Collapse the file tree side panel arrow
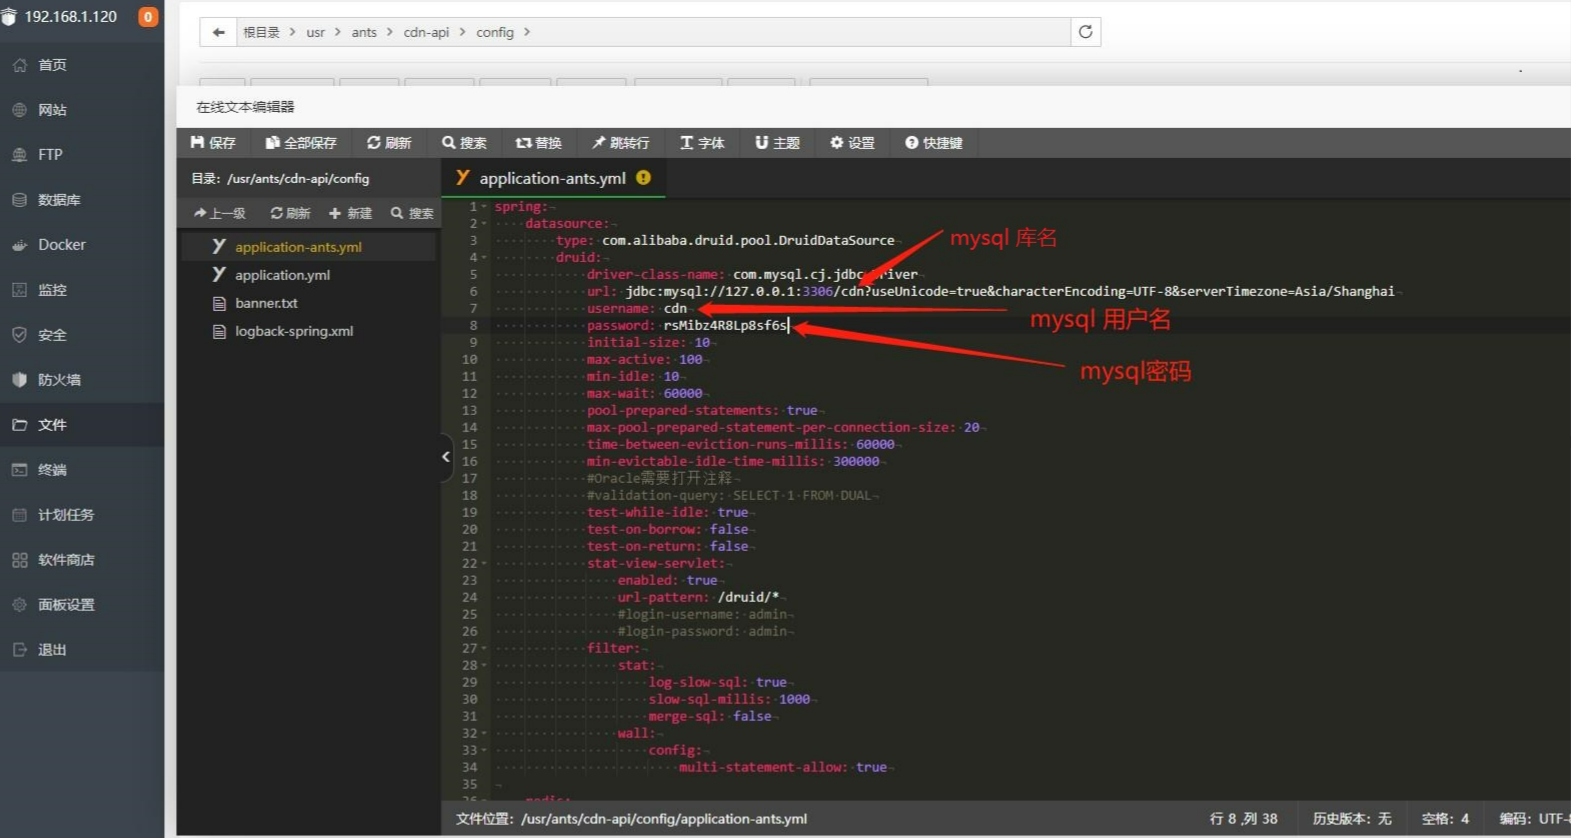The height and width of the screenshot is (838, 1571). 446,457
